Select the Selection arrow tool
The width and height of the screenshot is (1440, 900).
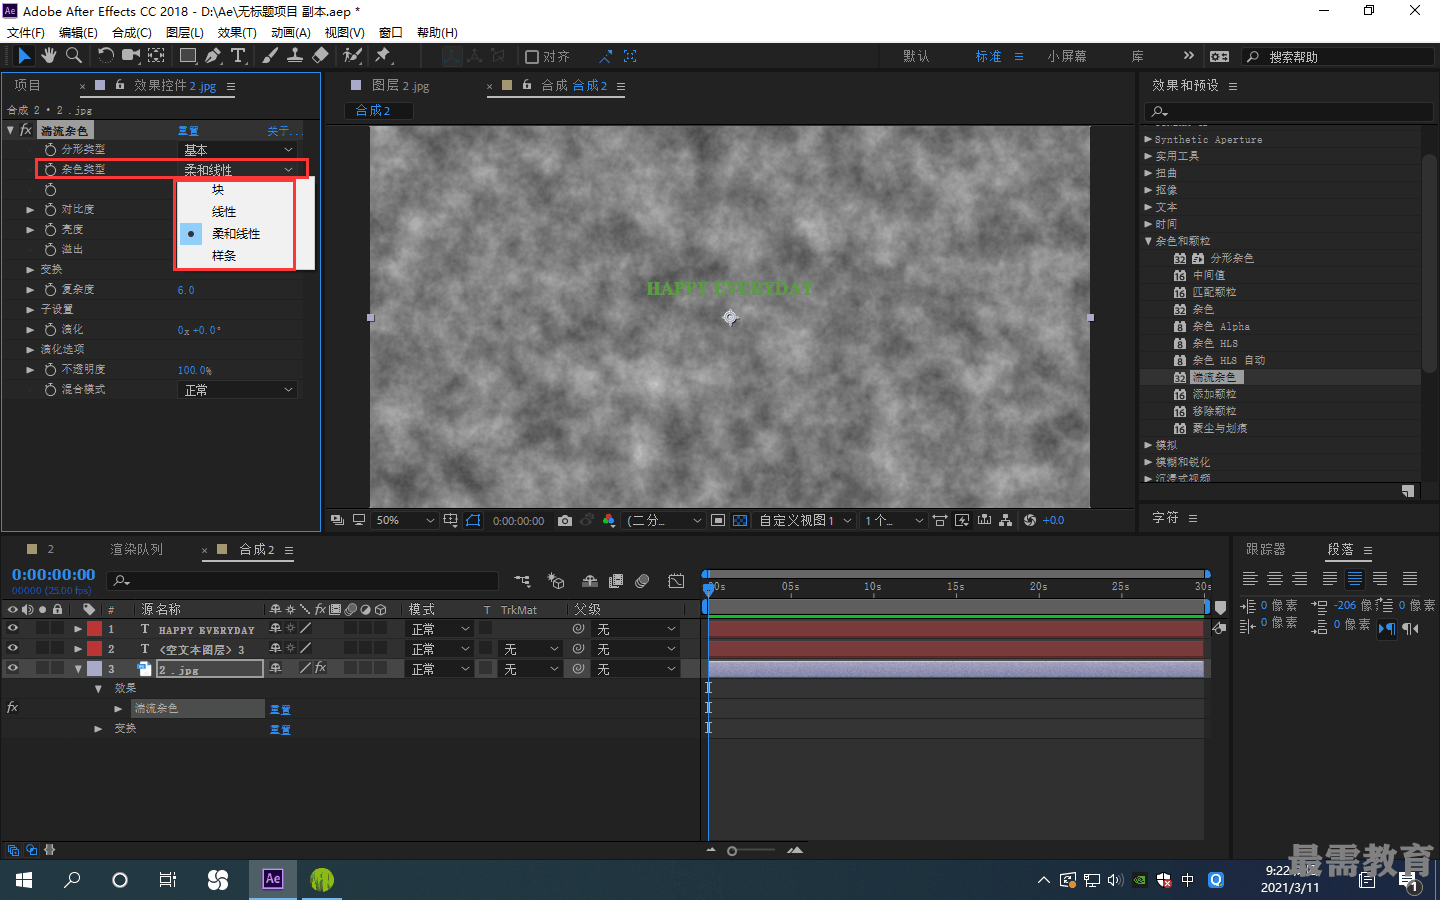[x=24, y=56]
